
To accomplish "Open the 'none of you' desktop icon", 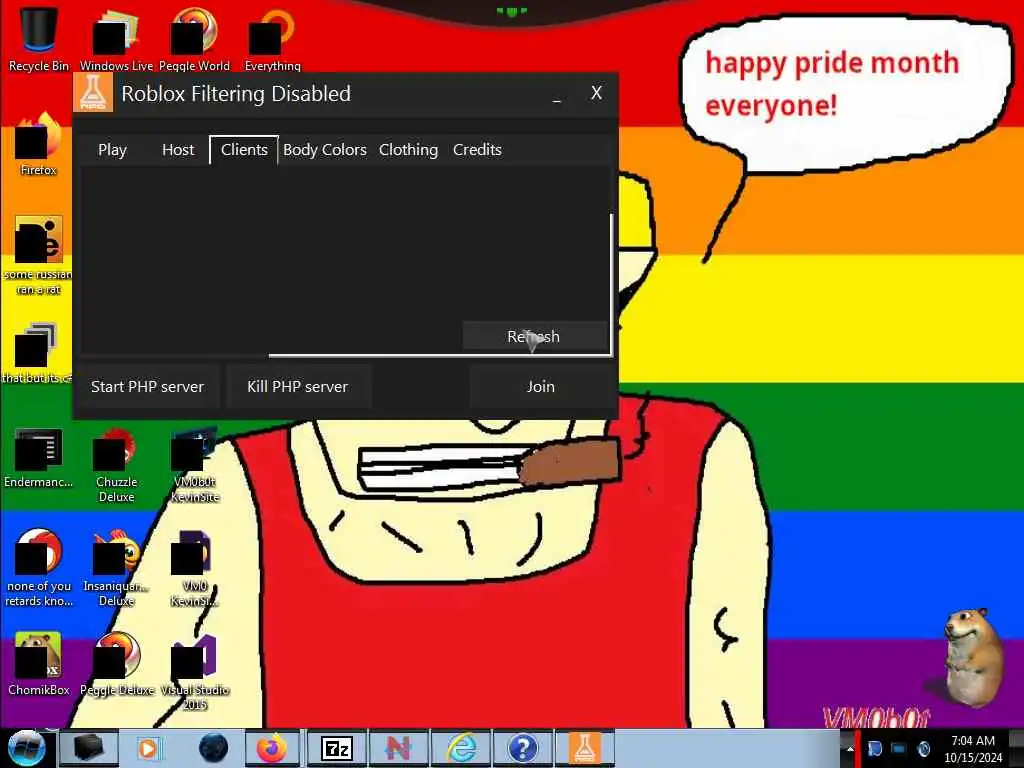I will point(39,568).
